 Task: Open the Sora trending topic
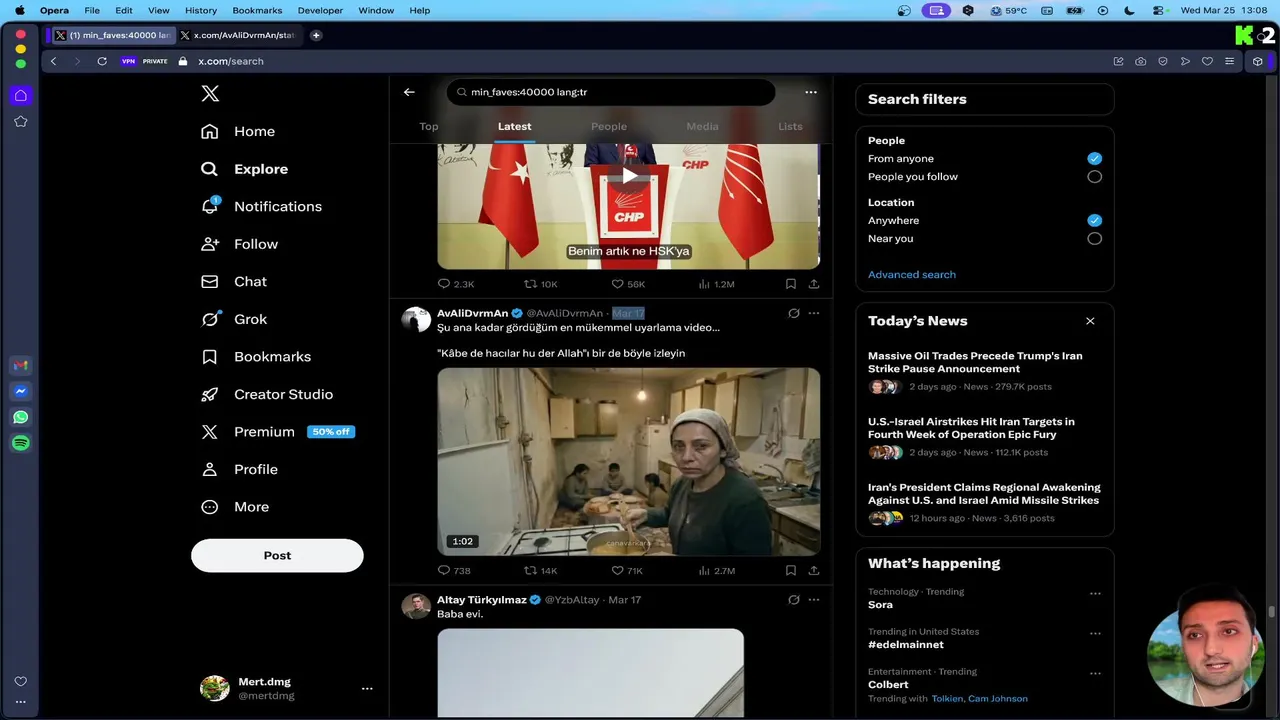[x=880, y=604]
